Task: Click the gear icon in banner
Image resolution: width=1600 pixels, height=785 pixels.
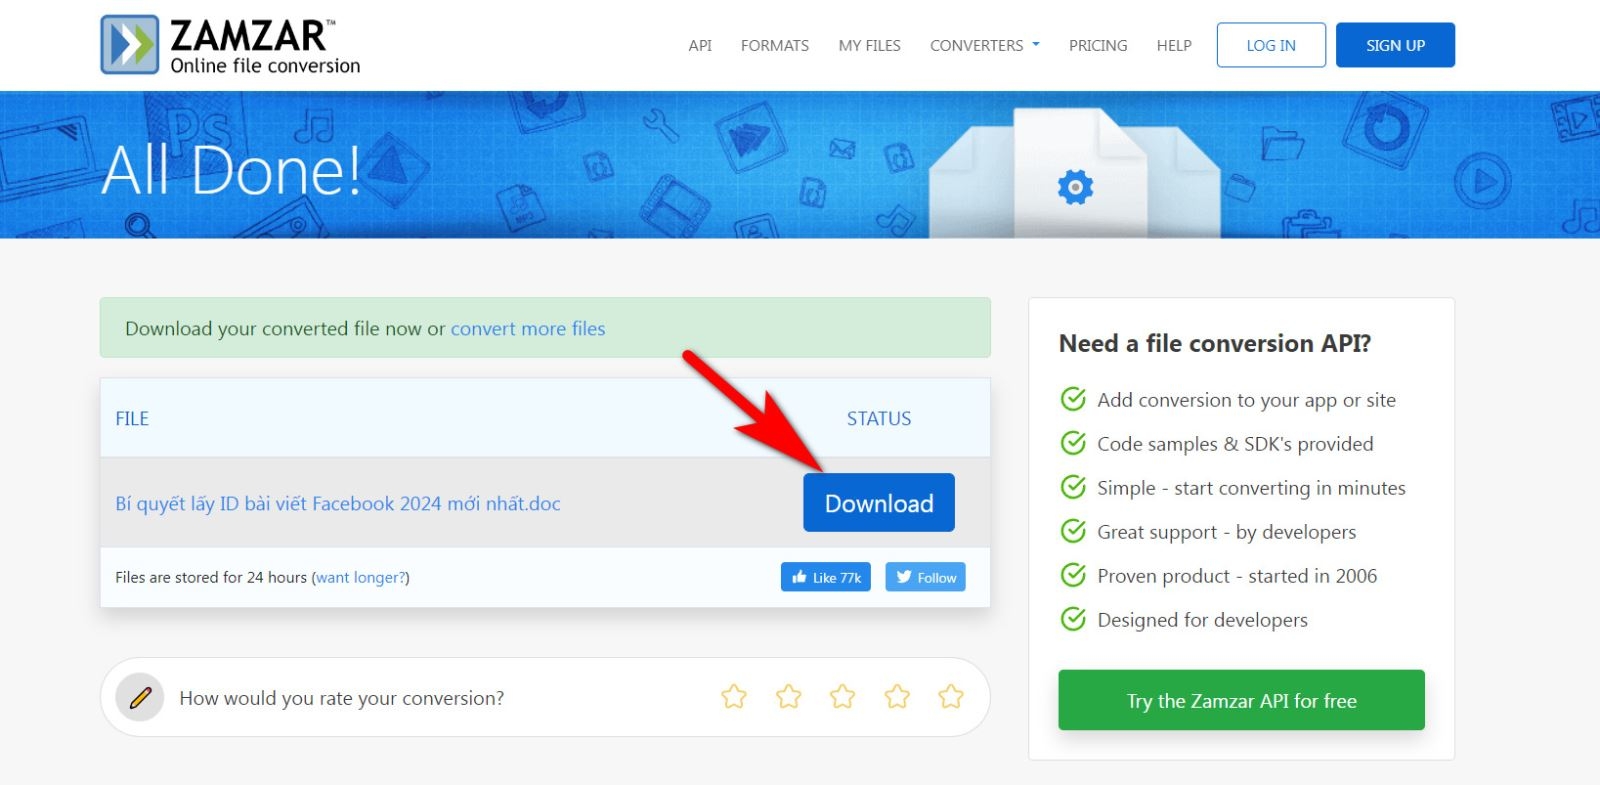Action: point(1075,187)
